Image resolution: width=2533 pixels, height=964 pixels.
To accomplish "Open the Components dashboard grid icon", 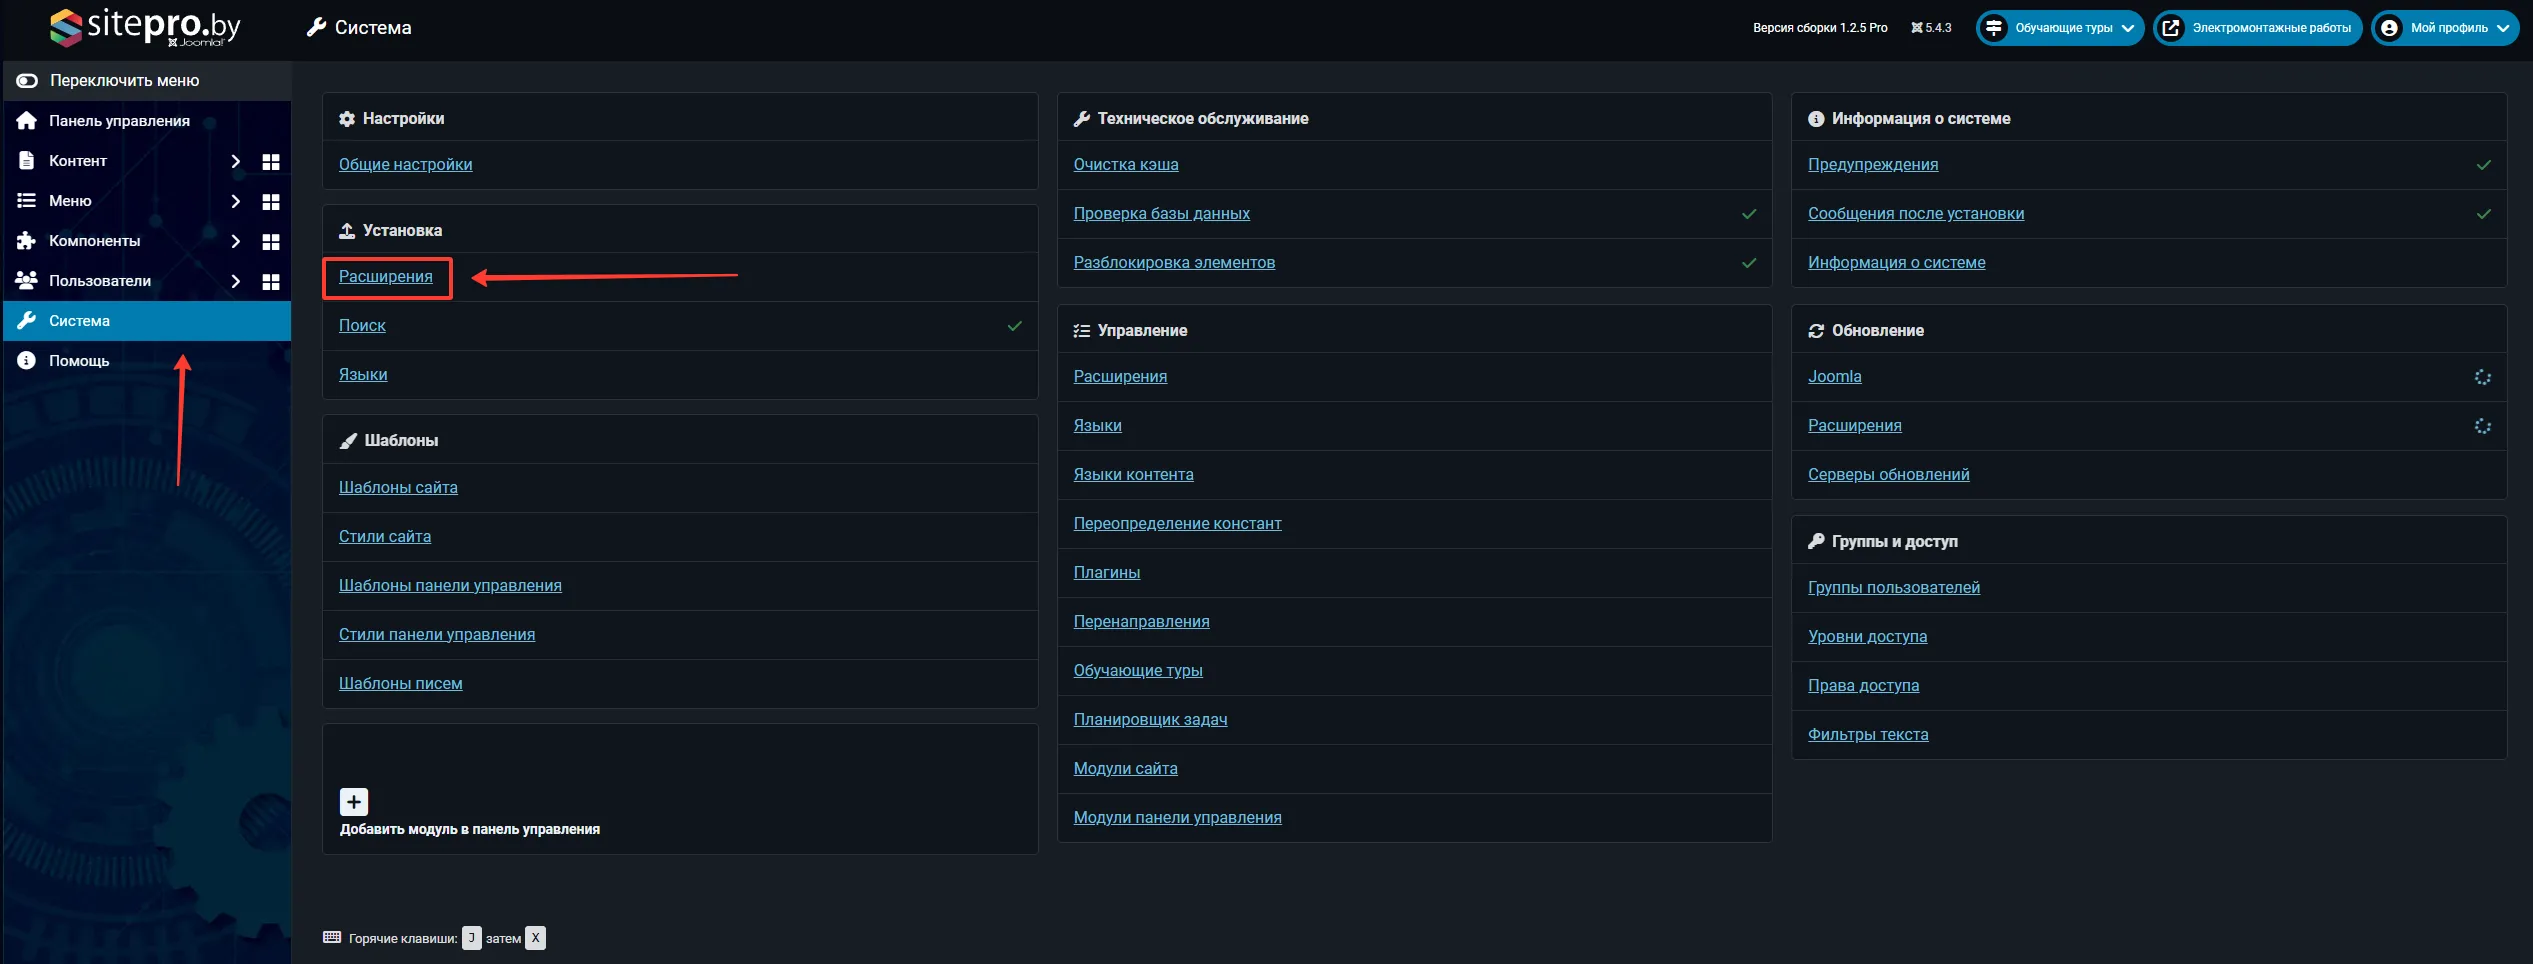I will pos(270,242).
